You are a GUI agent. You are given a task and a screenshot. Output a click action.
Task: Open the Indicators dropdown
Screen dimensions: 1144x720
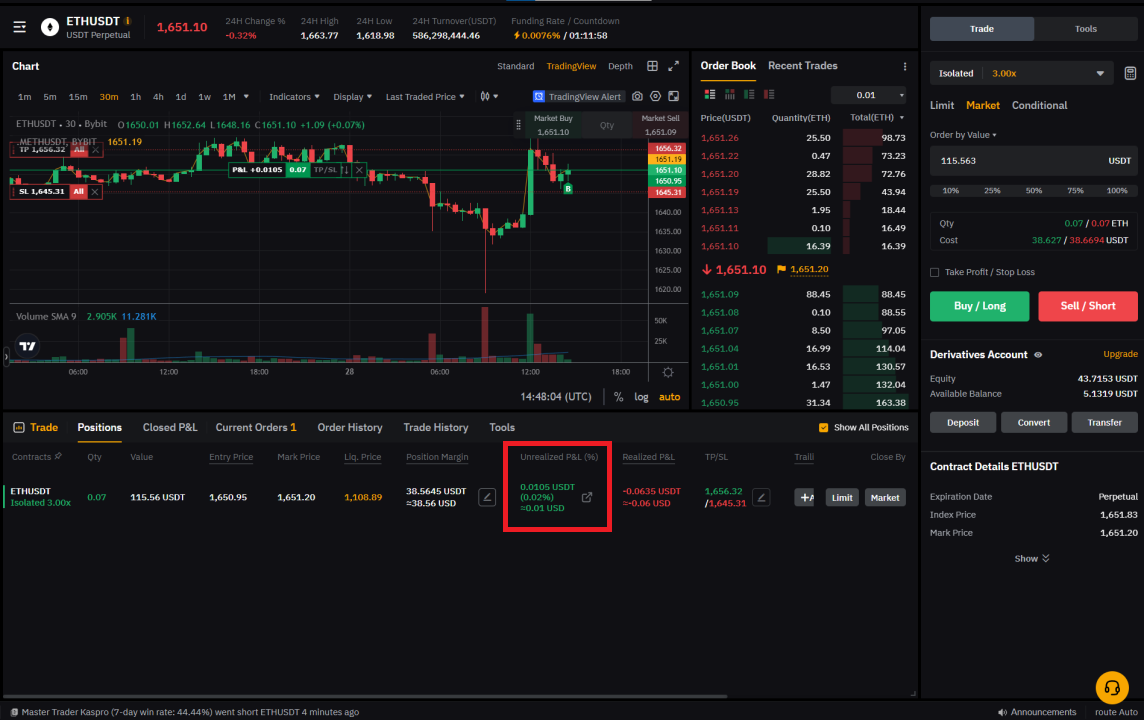click(294, 96)
